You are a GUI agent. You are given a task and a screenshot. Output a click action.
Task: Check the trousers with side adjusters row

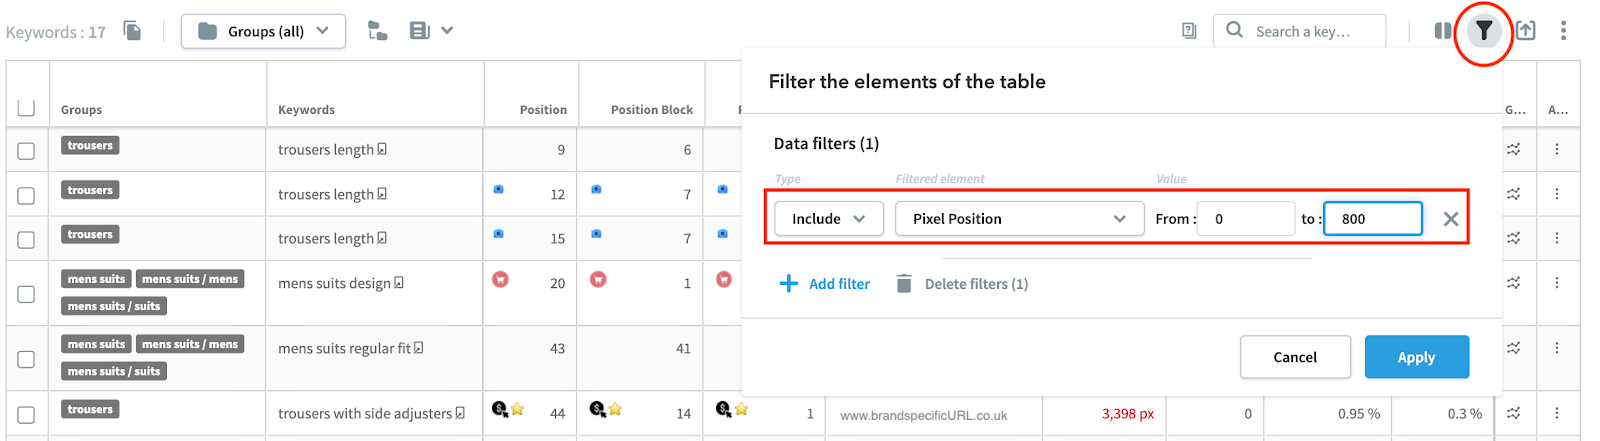pyautogui.click(x=26, y=414)
